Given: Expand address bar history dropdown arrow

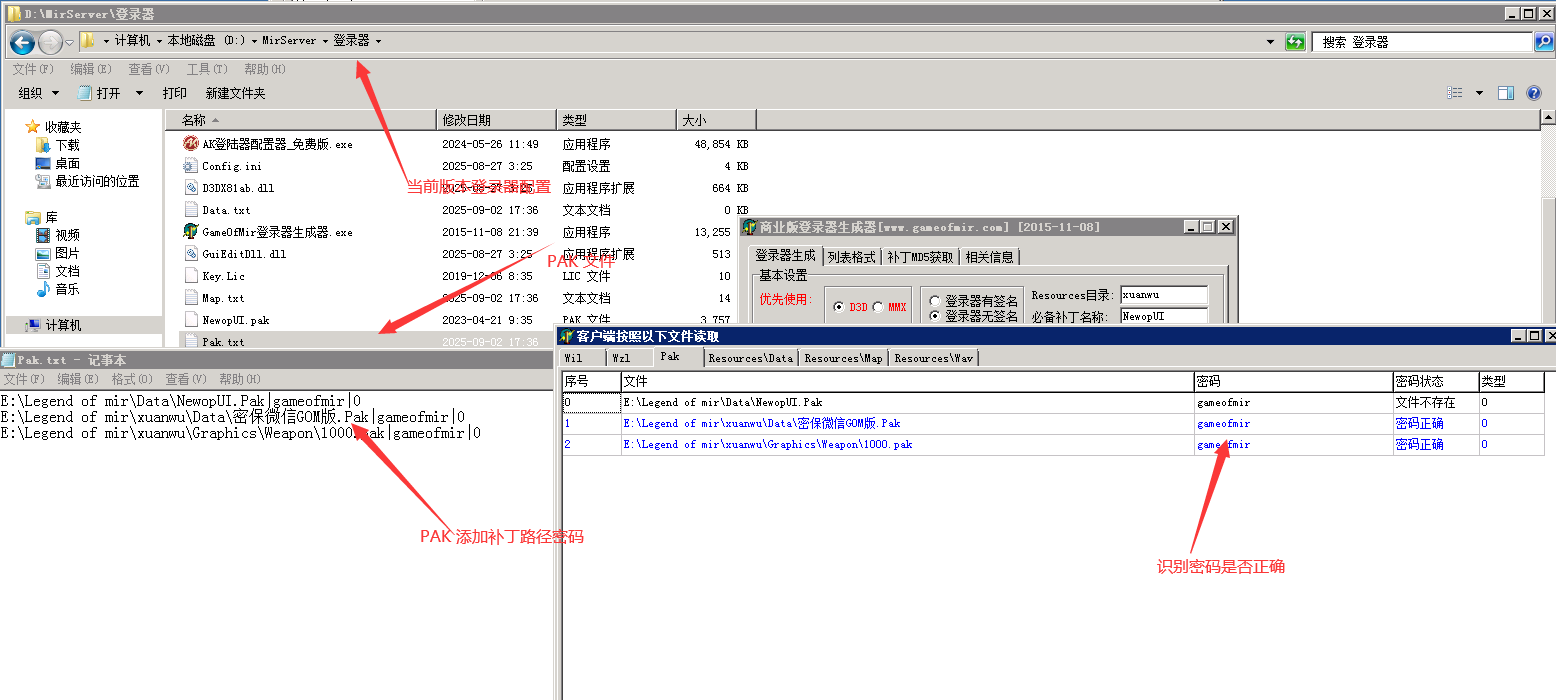Looking at the screenshot, I should click(1270, 42).
